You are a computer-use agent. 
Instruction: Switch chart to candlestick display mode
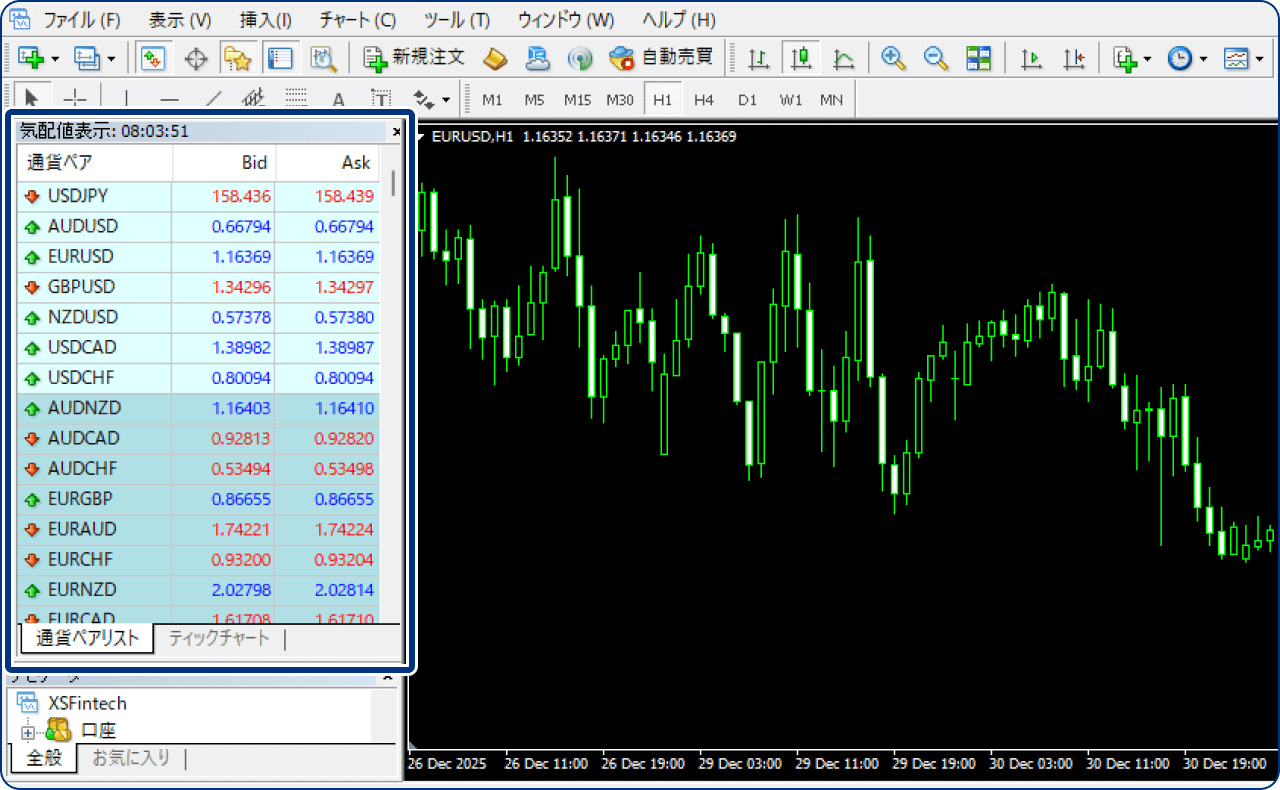coord(800,58)
